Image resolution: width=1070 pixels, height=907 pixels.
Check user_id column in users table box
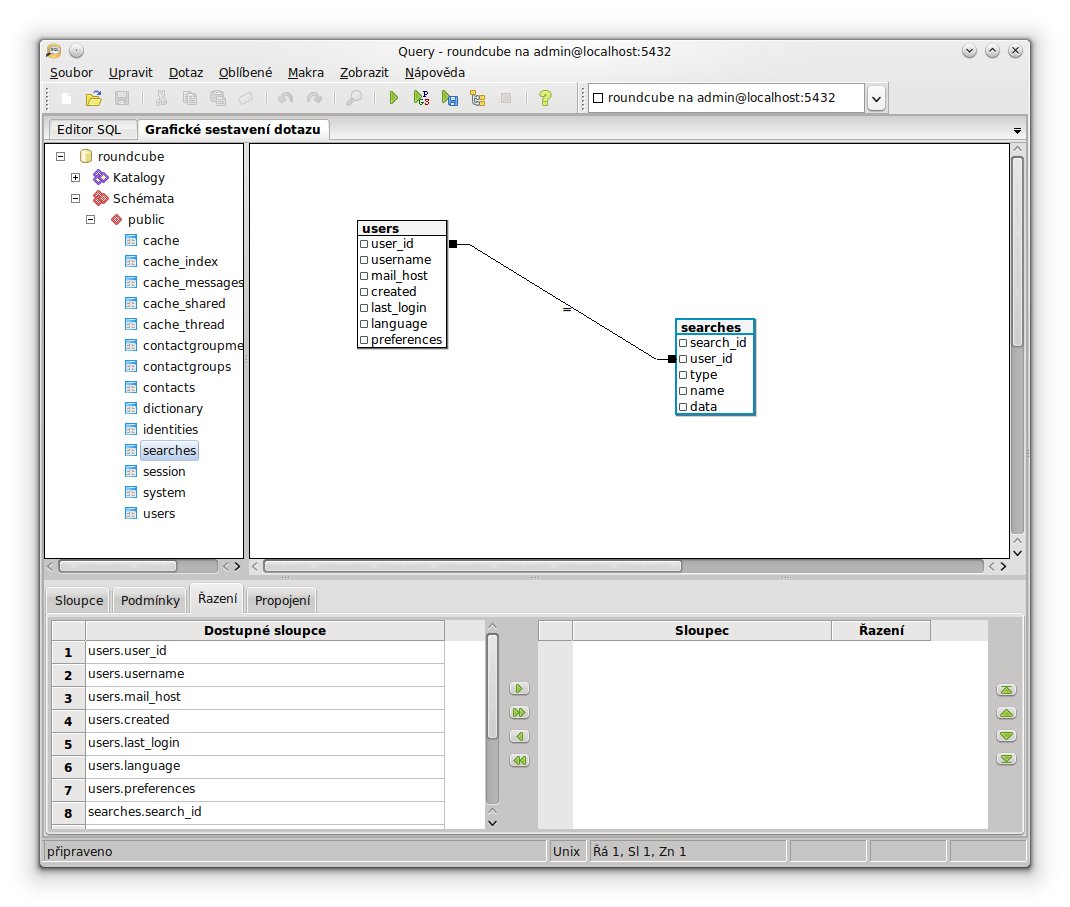pyautogui.click(x=364, y=244)
